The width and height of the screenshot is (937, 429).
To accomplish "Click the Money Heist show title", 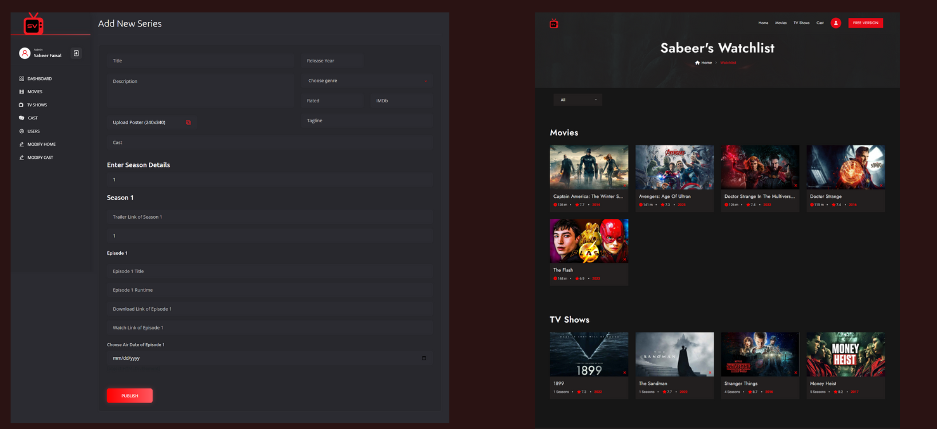I will [823, 384].
